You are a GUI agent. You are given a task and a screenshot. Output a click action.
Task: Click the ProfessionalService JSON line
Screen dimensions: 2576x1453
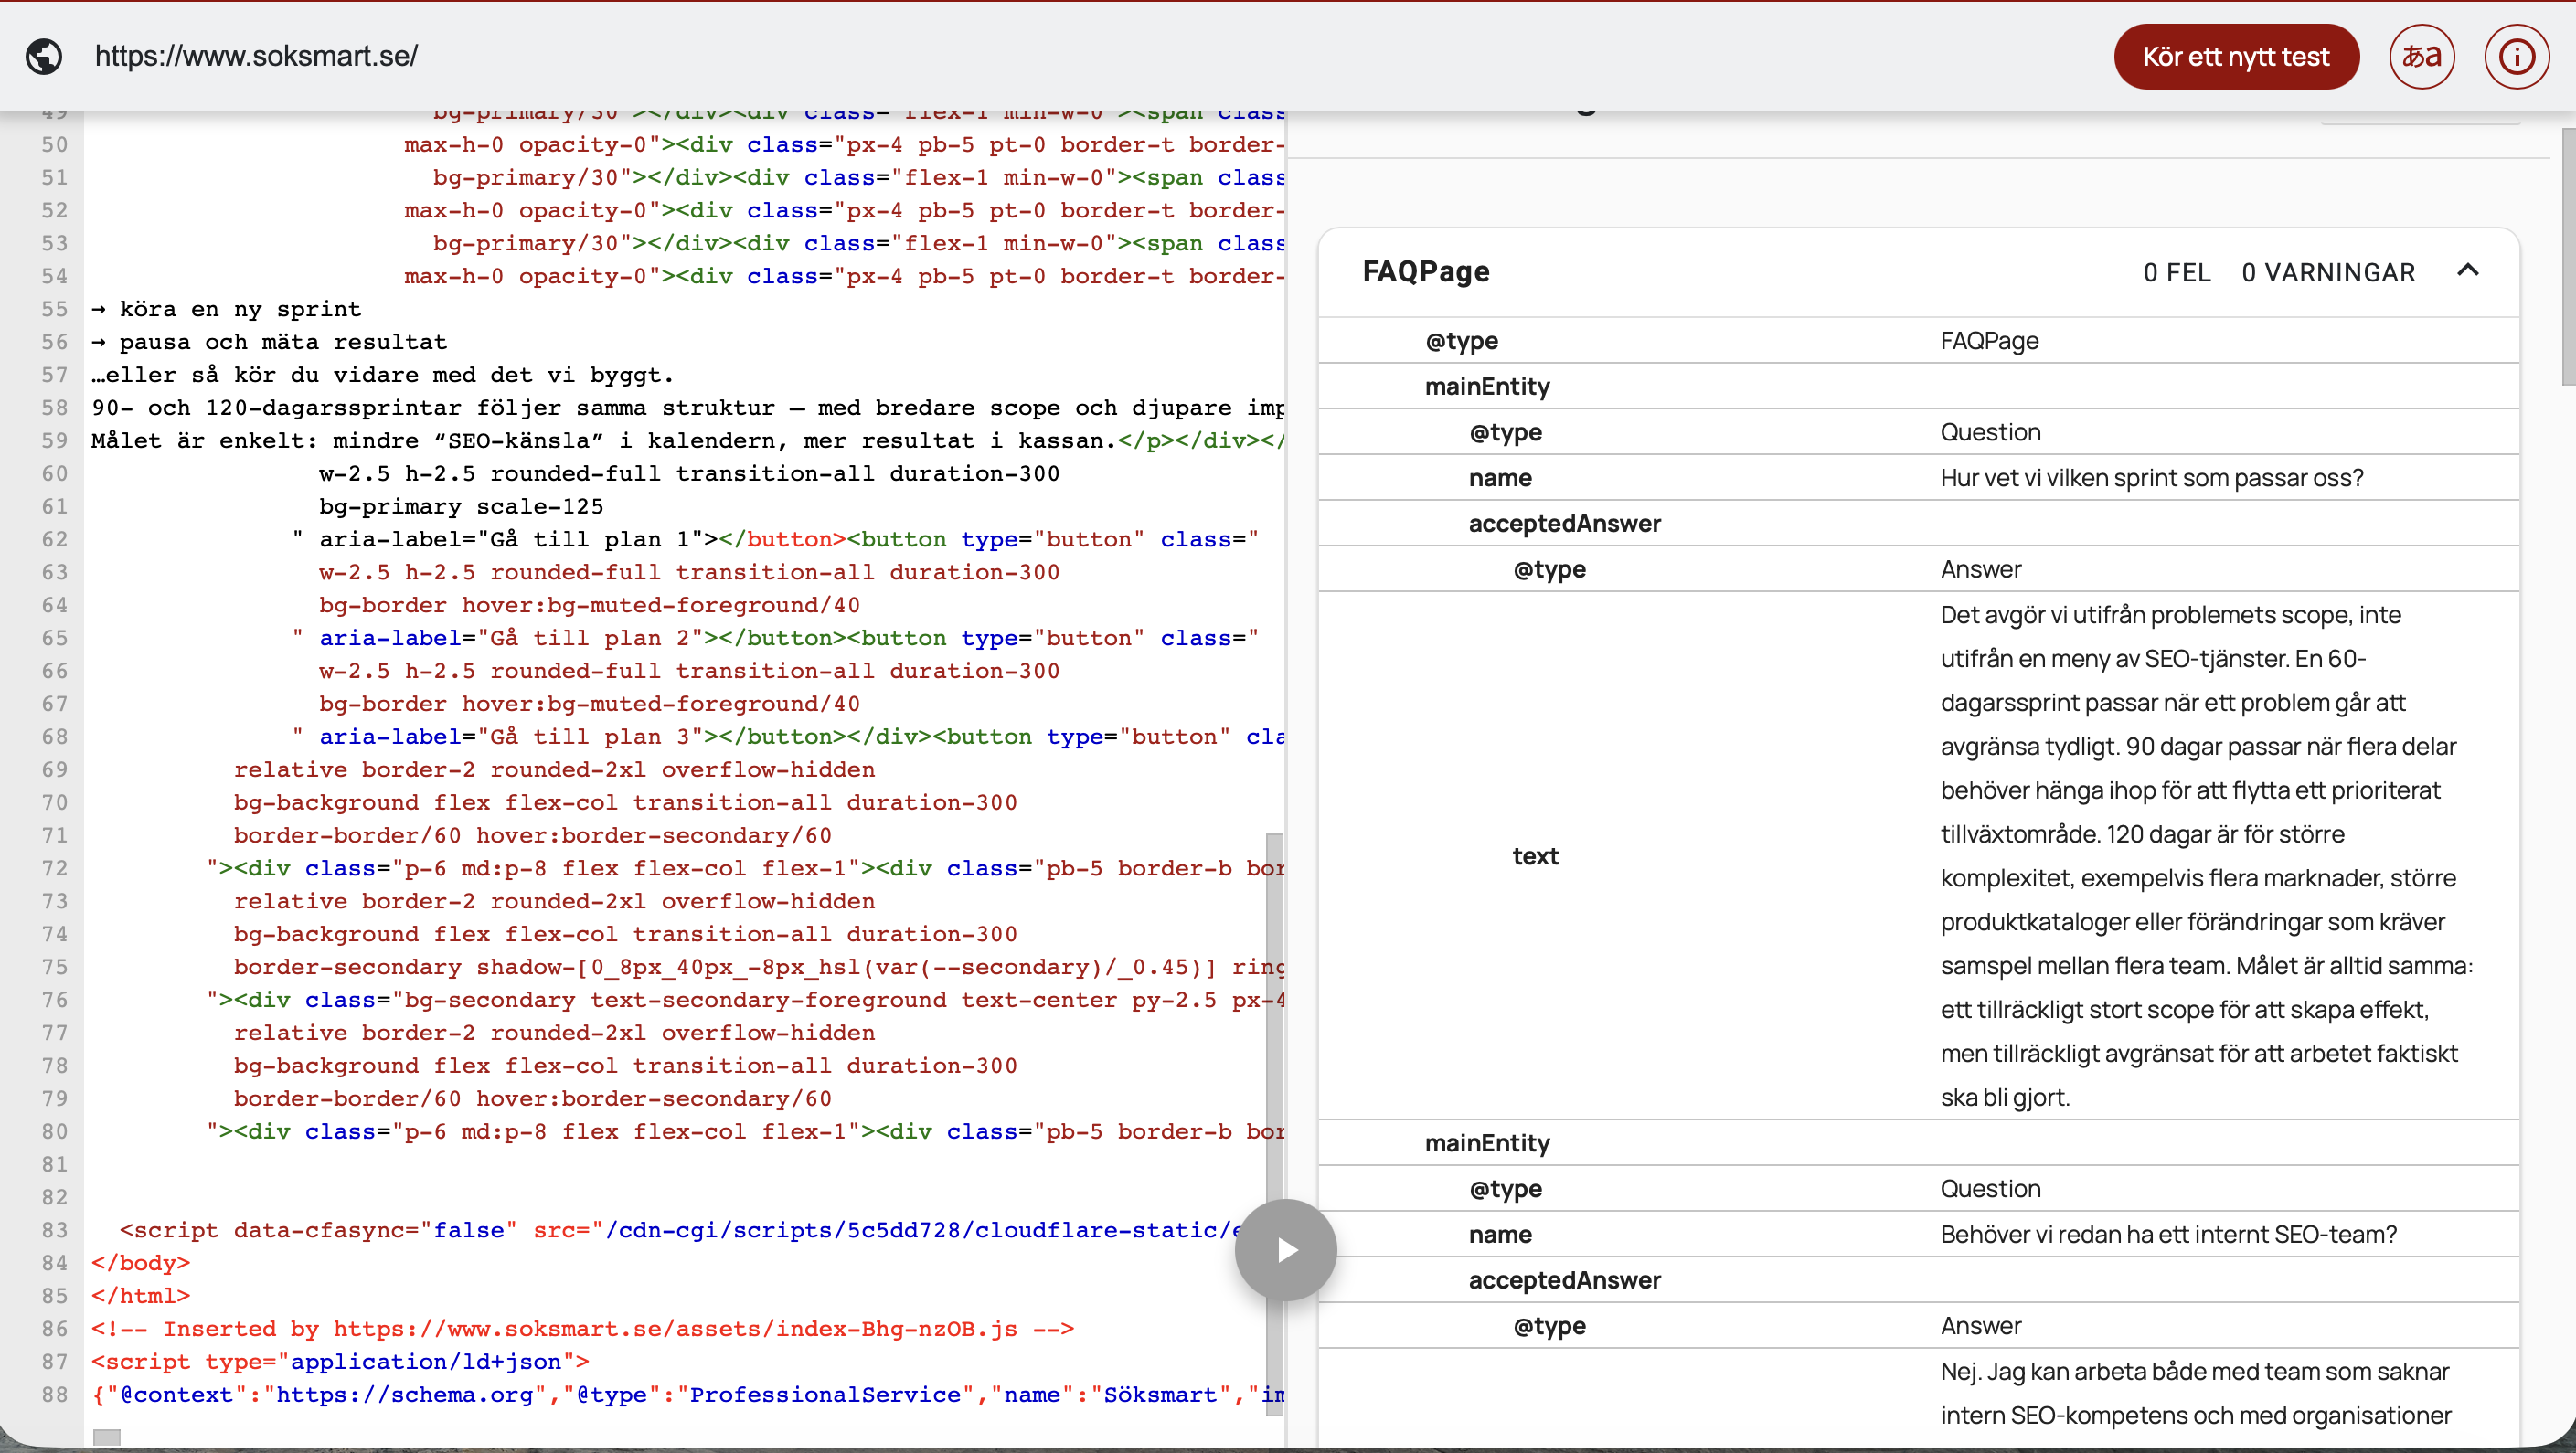[x=688, y=1395]
